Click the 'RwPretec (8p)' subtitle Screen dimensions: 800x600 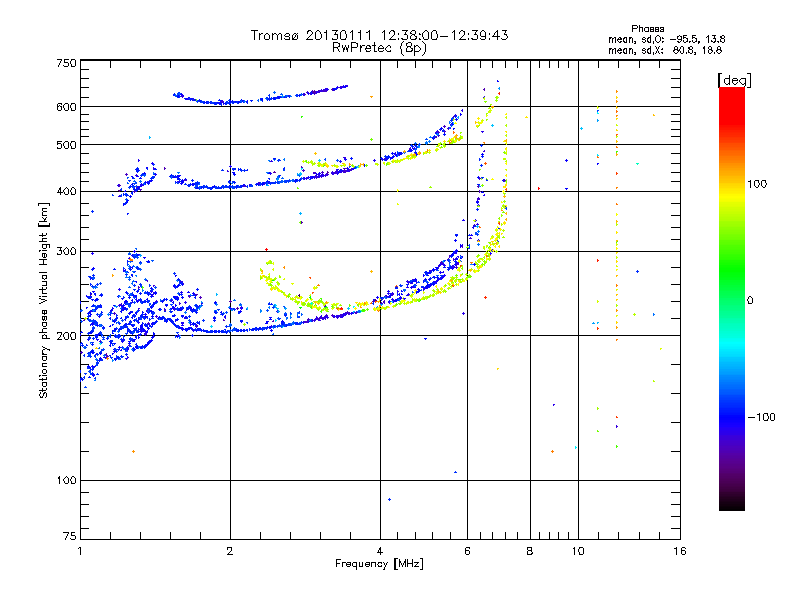click(379, 48)
